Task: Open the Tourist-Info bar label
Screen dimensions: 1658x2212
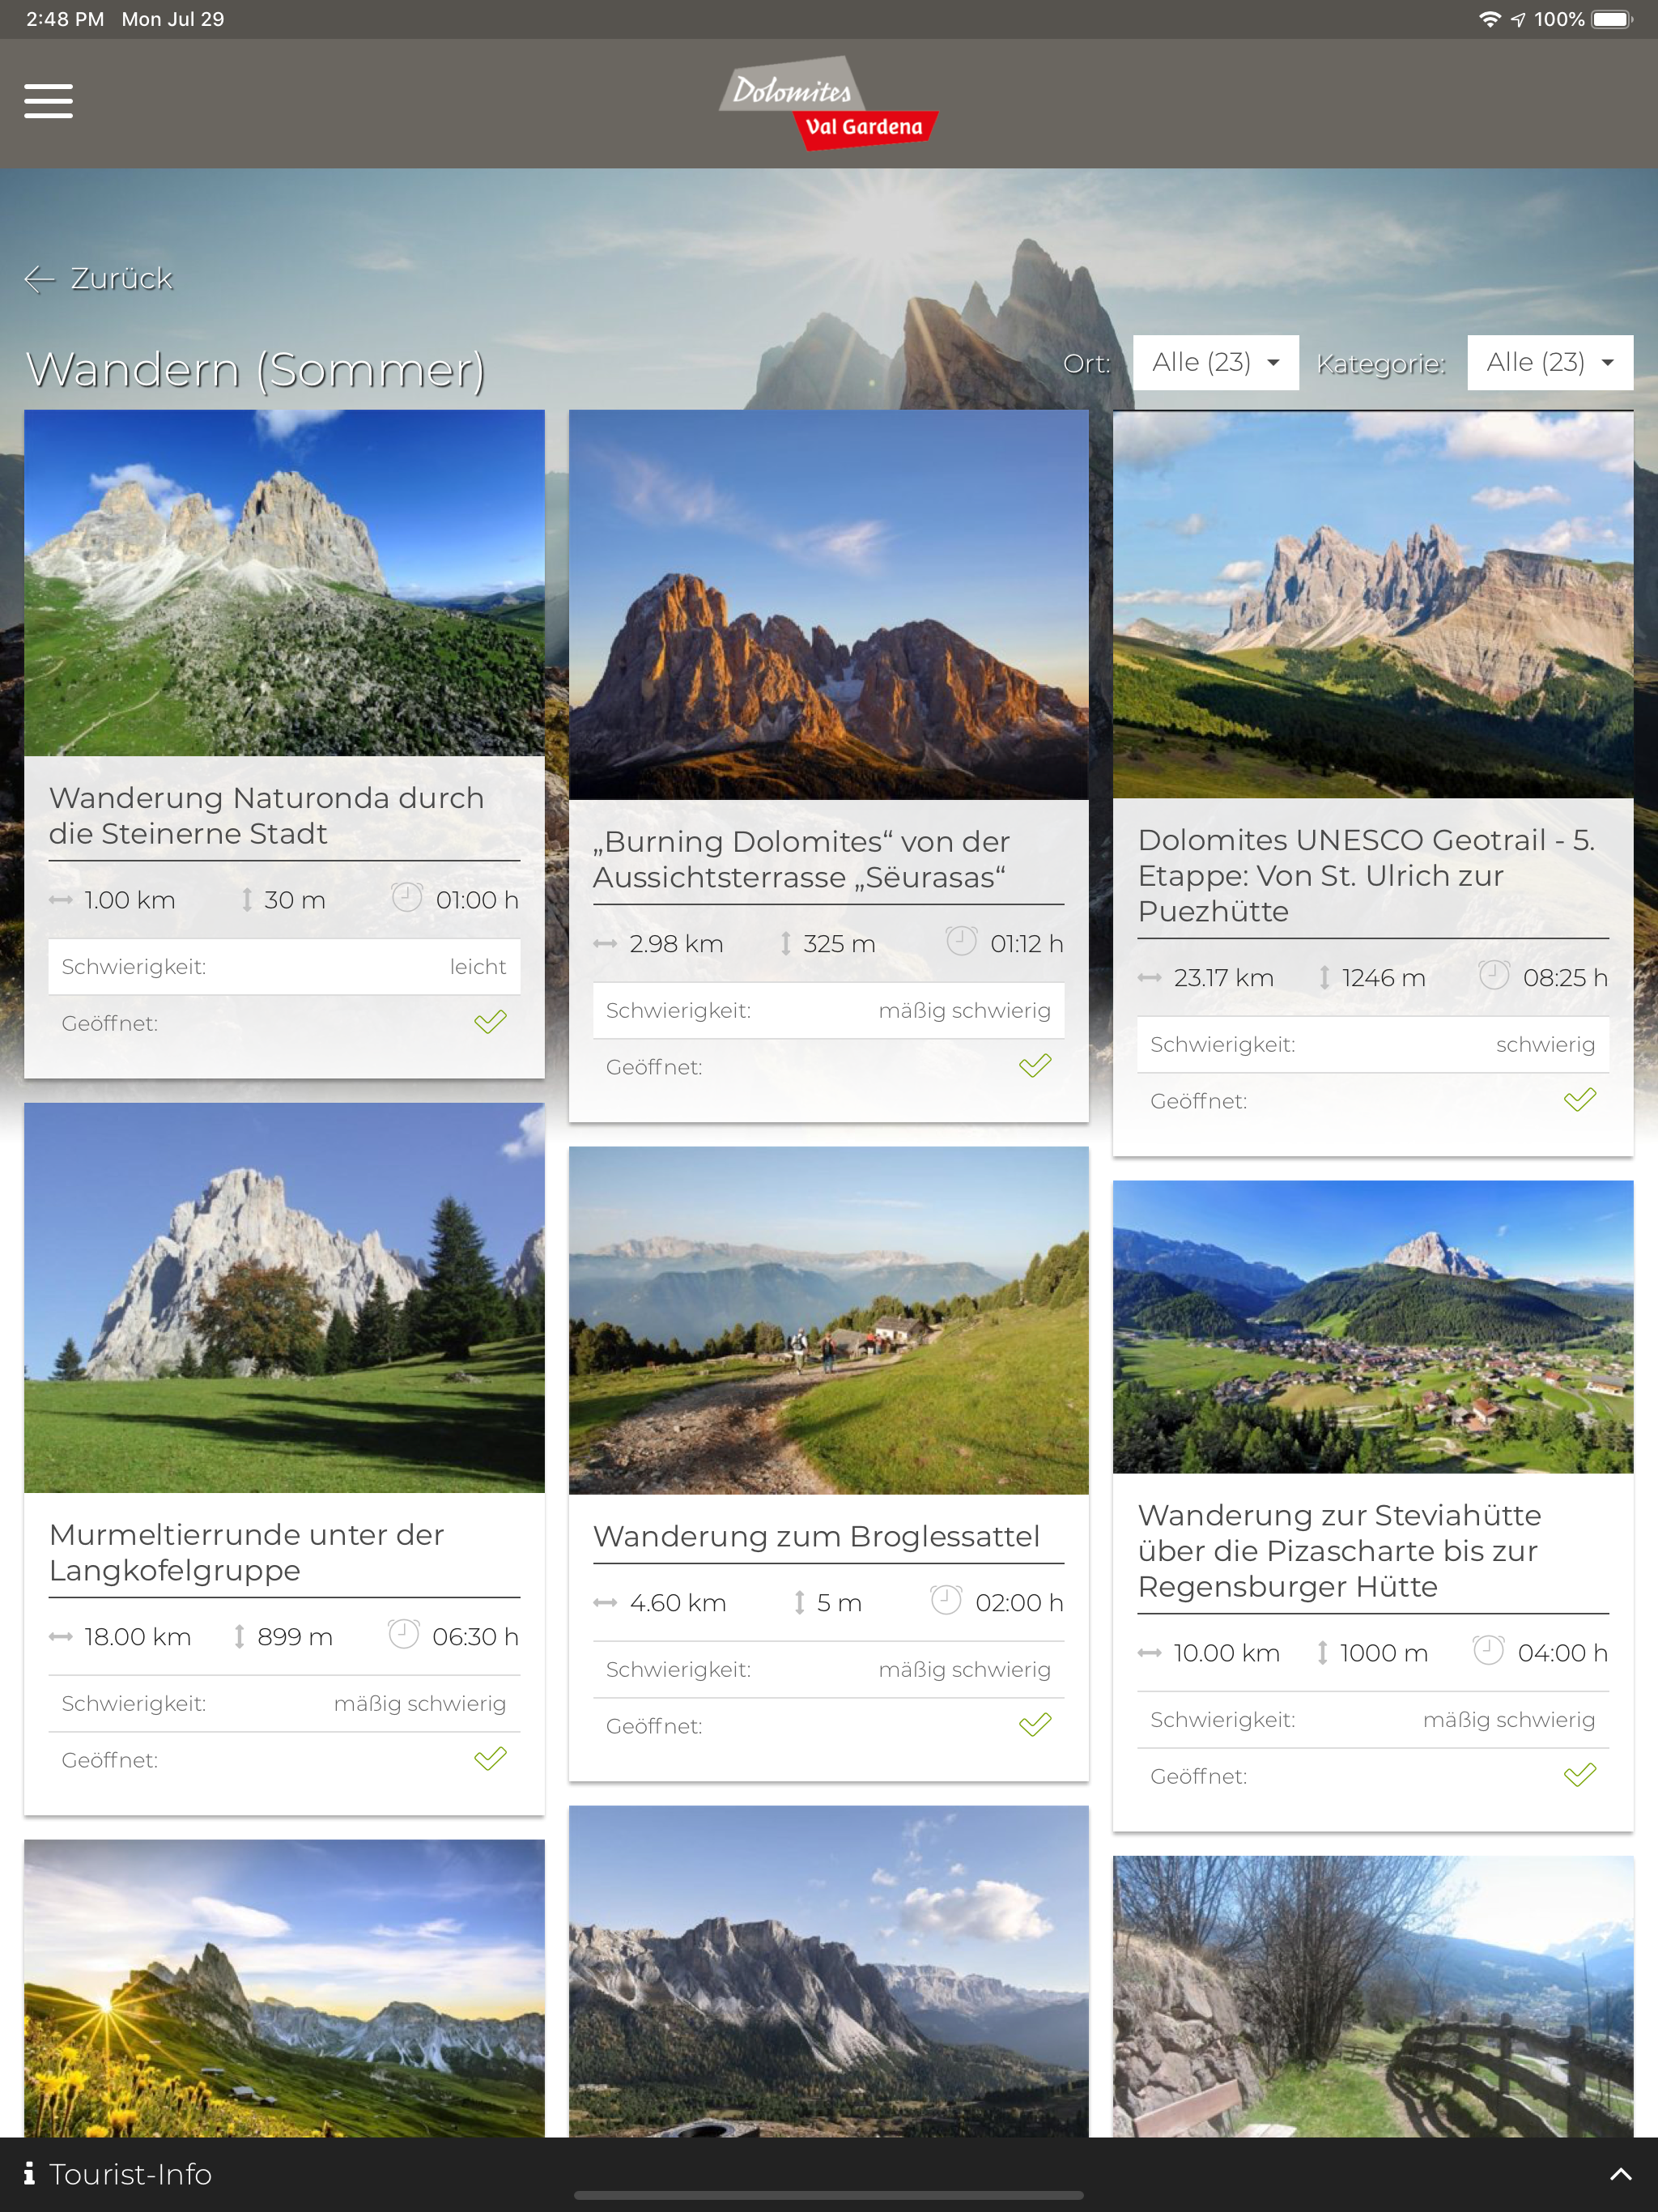Action: (x=131, y=2174)
